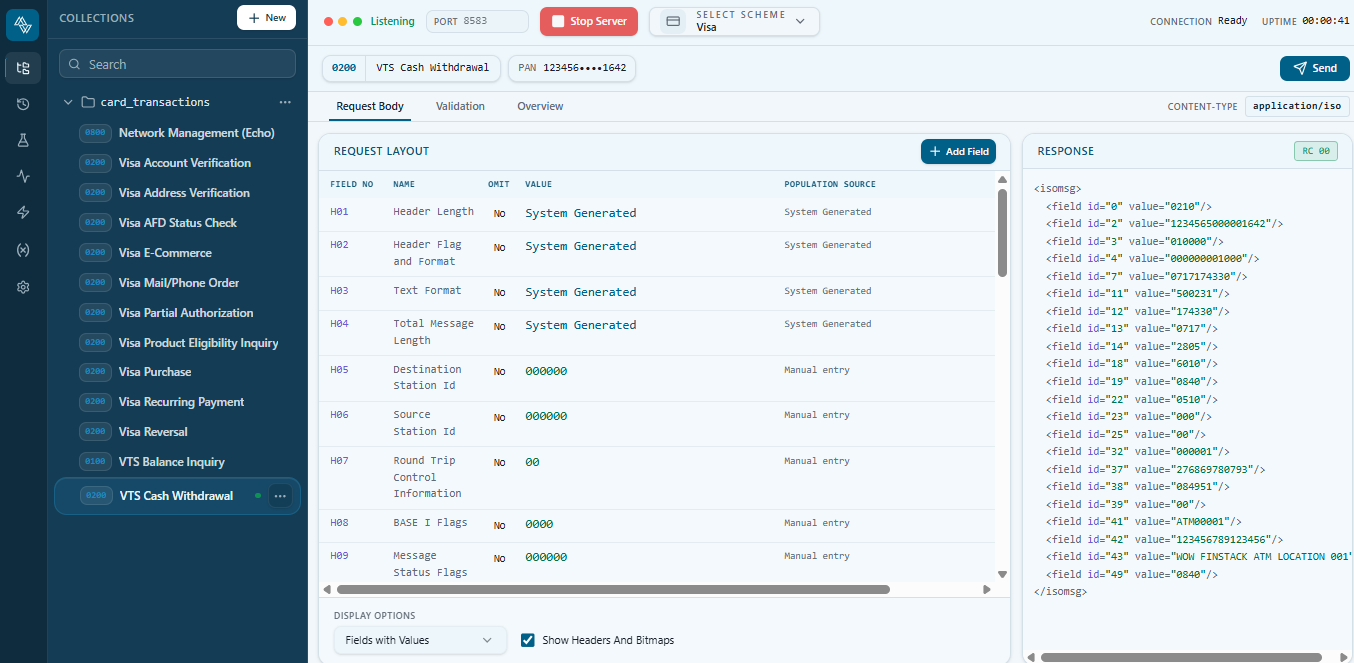Open the lightning bolt automation icon
The width and height of the screenshot is (1354, 663).
coord(23,212)
